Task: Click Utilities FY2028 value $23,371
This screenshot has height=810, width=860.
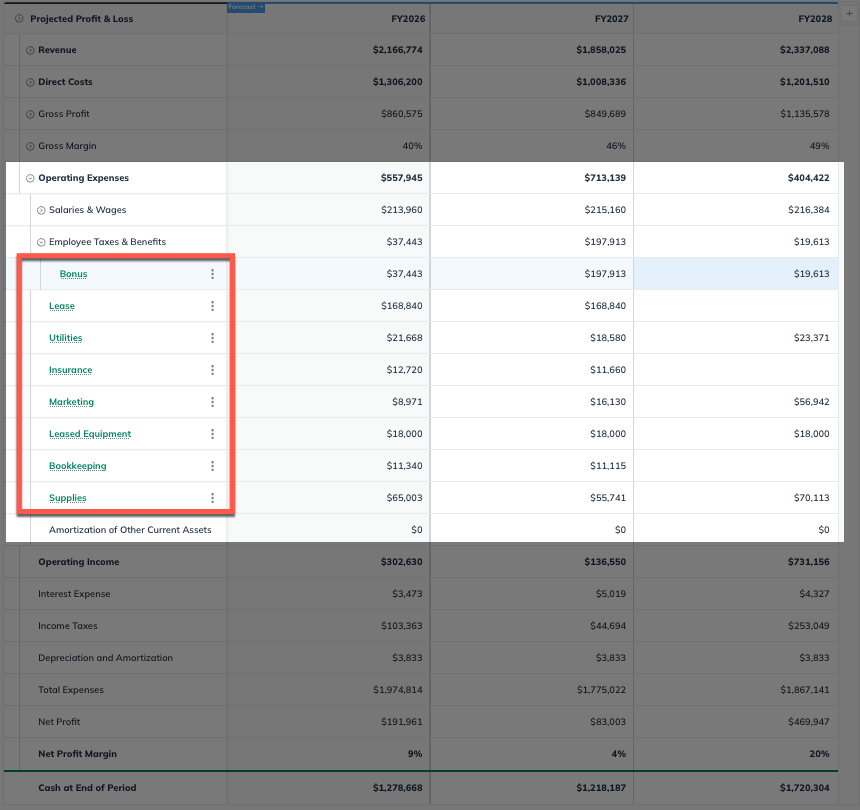Action: click(811, 338)
